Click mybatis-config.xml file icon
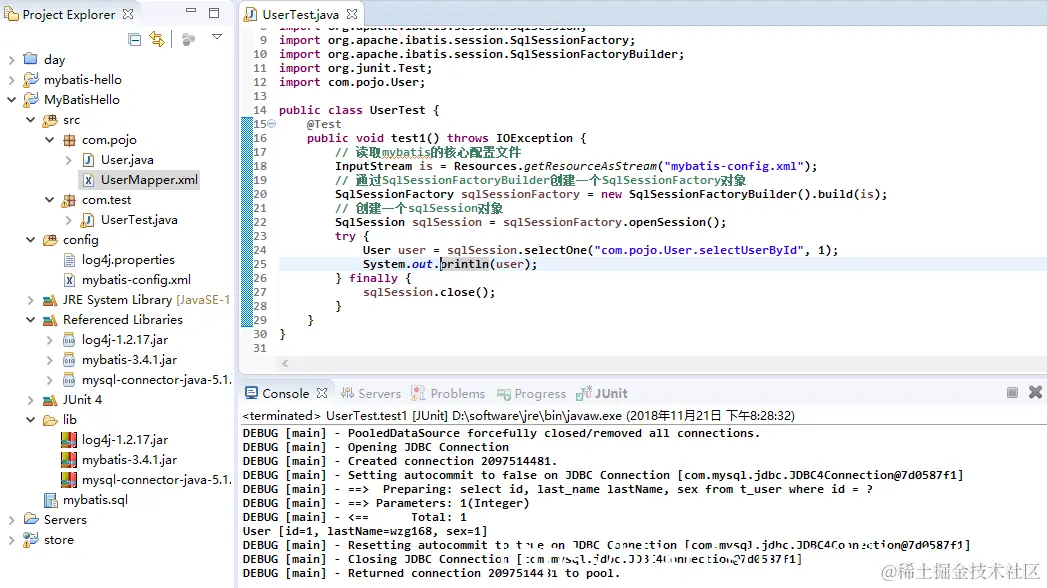Viewport: 1047px width, 588px height. pos(69,280)
